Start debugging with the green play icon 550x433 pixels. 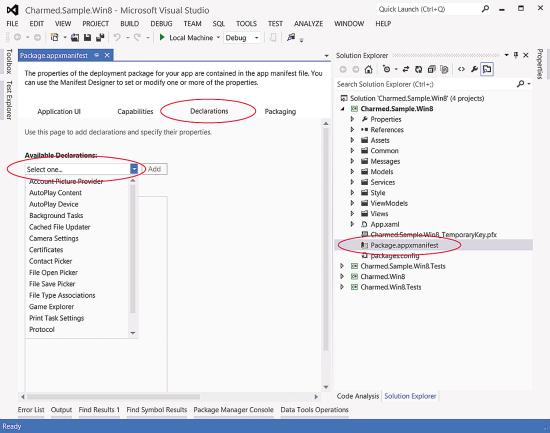click(x=162, y=37)
